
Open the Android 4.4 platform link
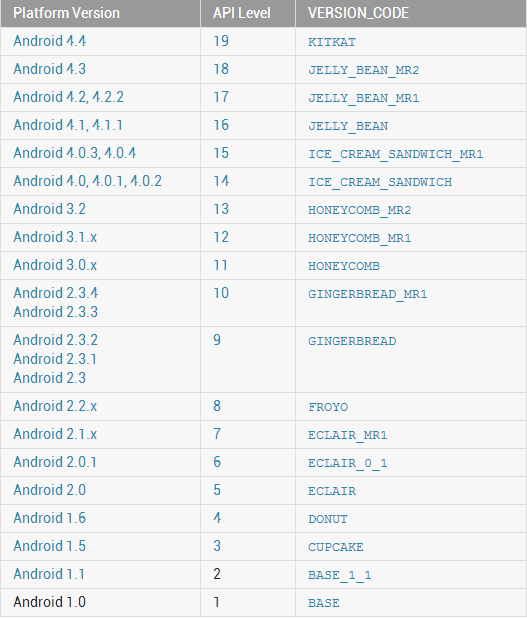50,41
